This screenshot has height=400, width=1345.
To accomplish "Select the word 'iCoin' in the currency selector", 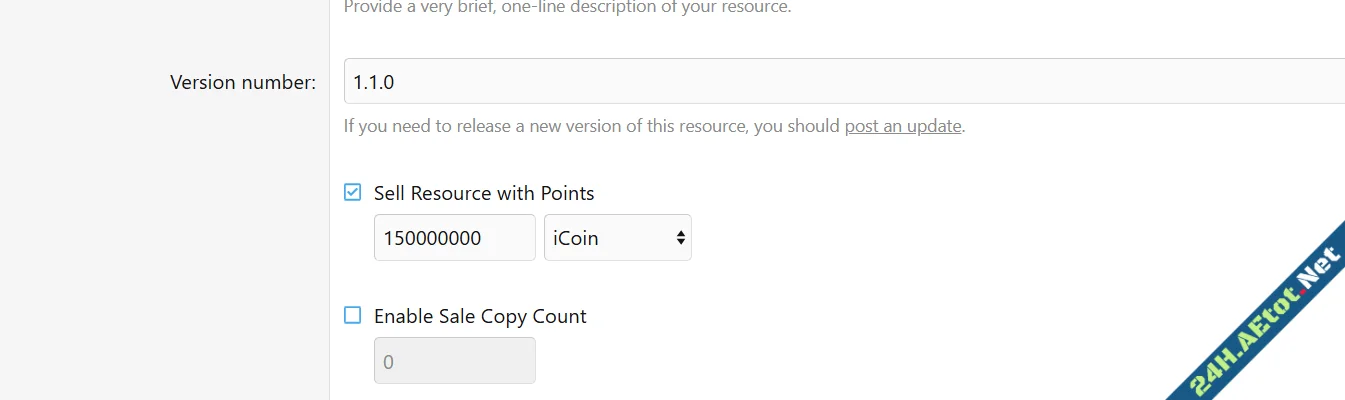I will (x=576, y=238).
